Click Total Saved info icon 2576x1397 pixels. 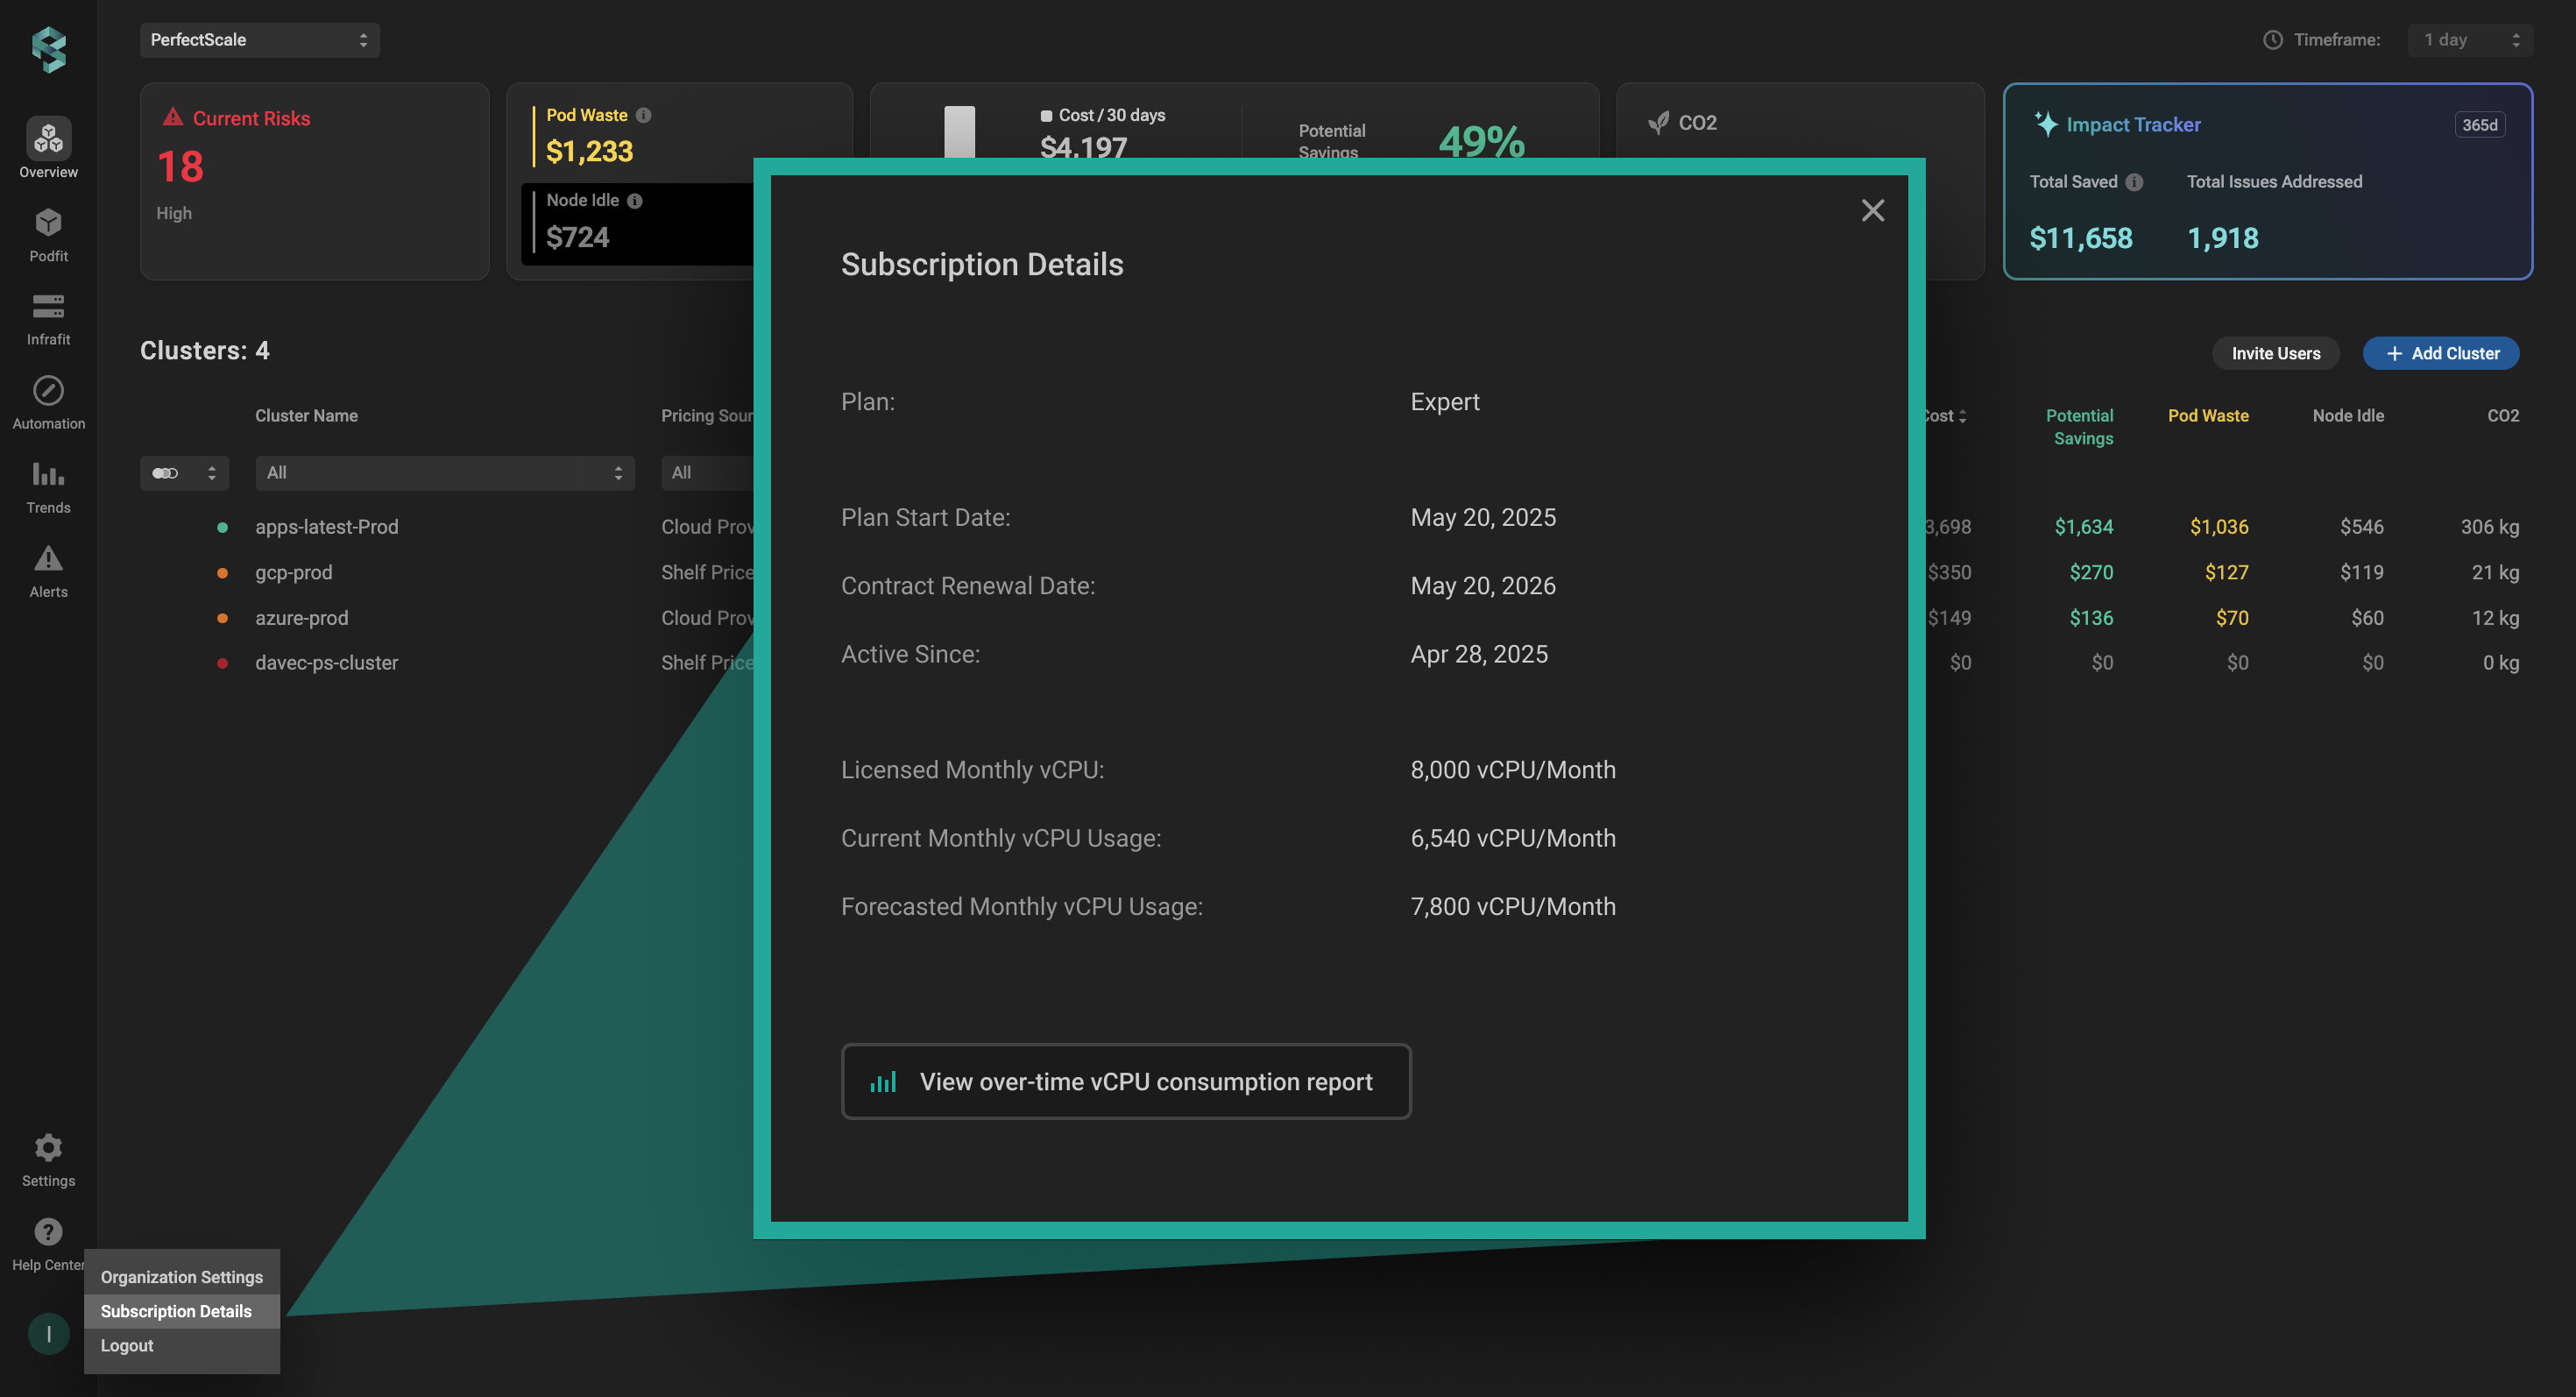[x=2134, y=182]
